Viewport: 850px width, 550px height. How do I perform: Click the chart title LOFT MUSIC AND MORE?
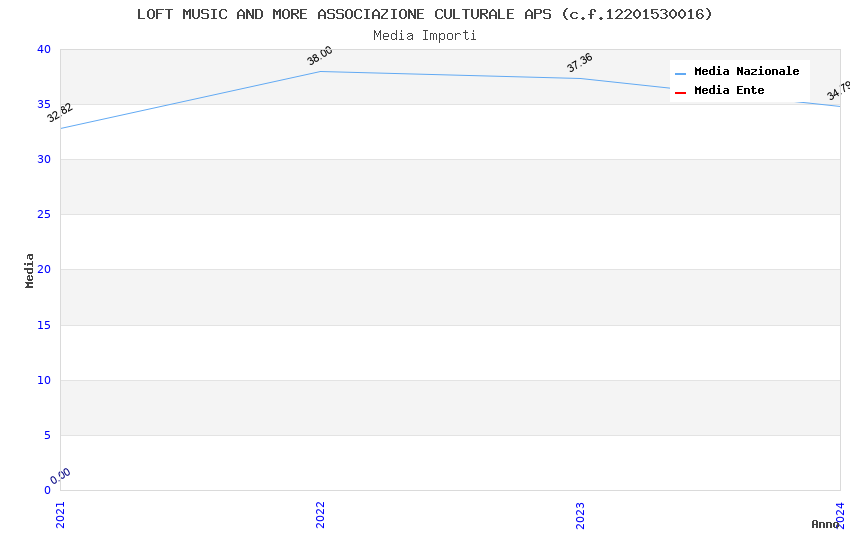425,14
